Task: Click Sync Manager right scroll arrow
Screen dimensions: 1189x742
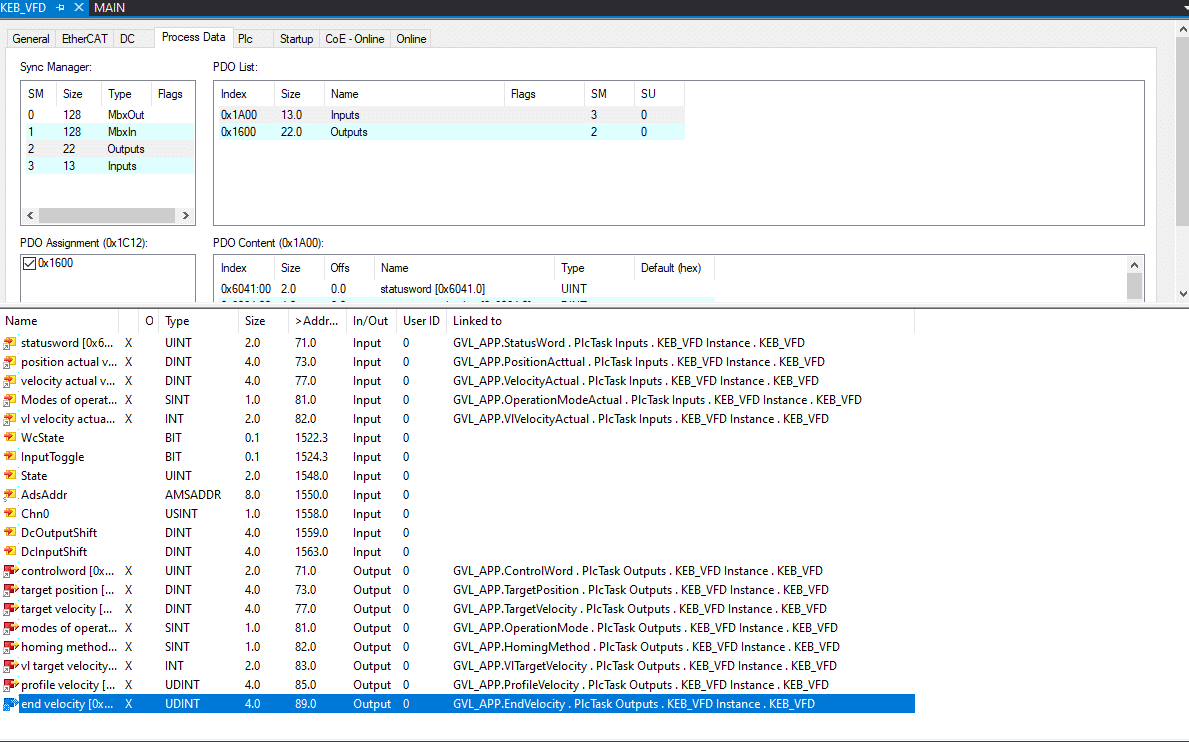Action: point(186,215)
